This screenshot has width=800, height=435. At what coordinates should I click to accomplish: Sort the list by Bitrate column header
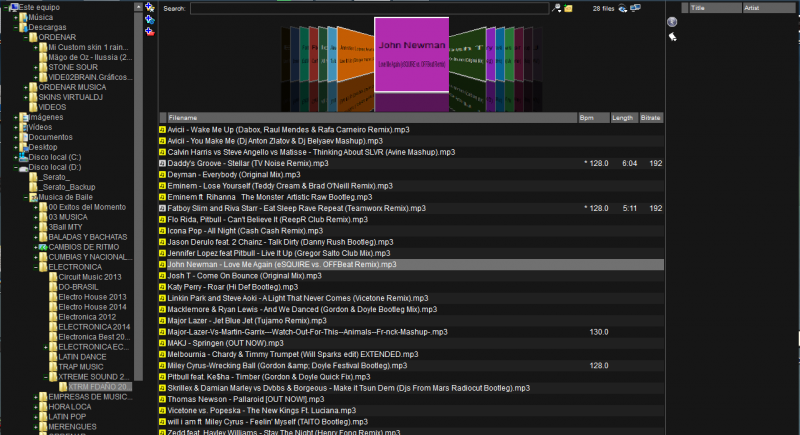pyautogui.click(x=651, y=118)
